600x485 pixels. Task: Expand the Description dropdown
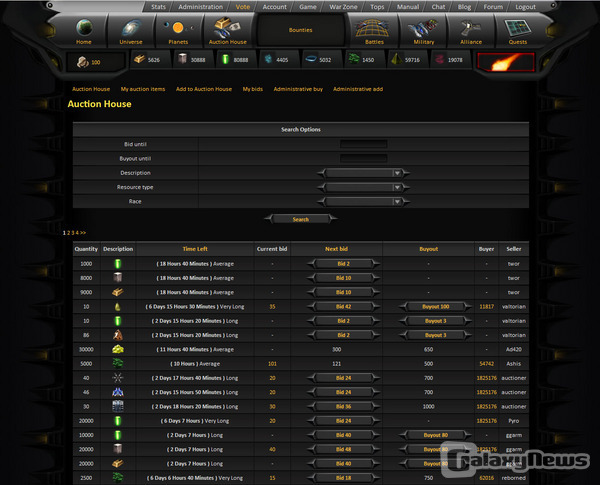362,172
